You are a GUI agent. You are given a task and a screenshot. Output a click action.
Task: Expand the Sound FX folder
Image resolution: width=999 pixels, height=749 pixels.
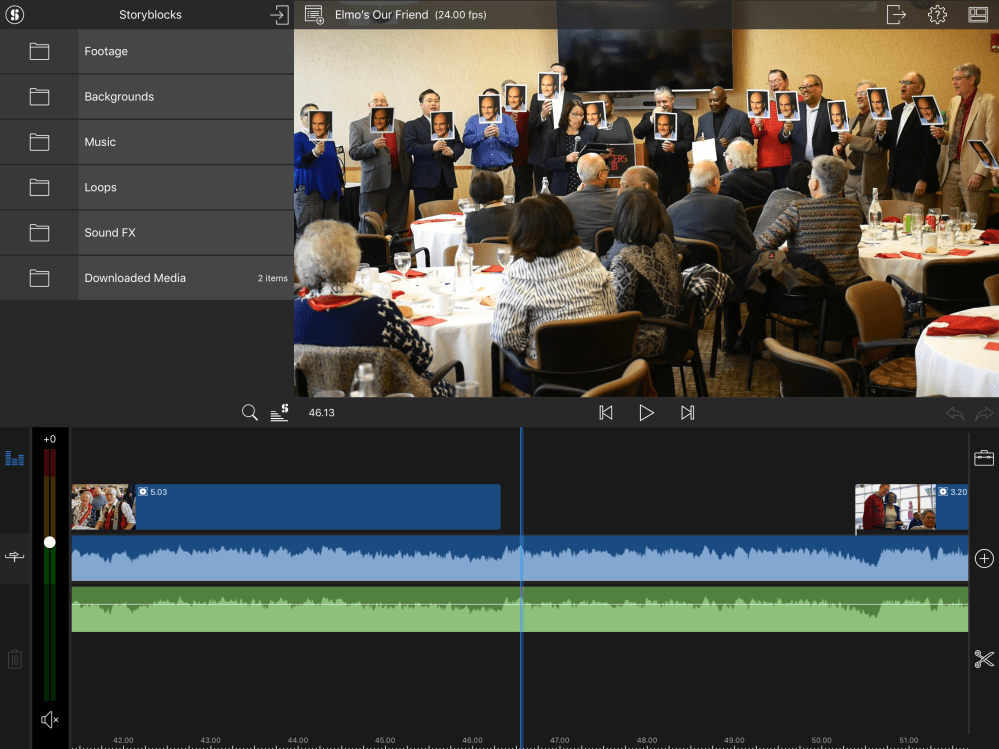click(x=146, y=233)
